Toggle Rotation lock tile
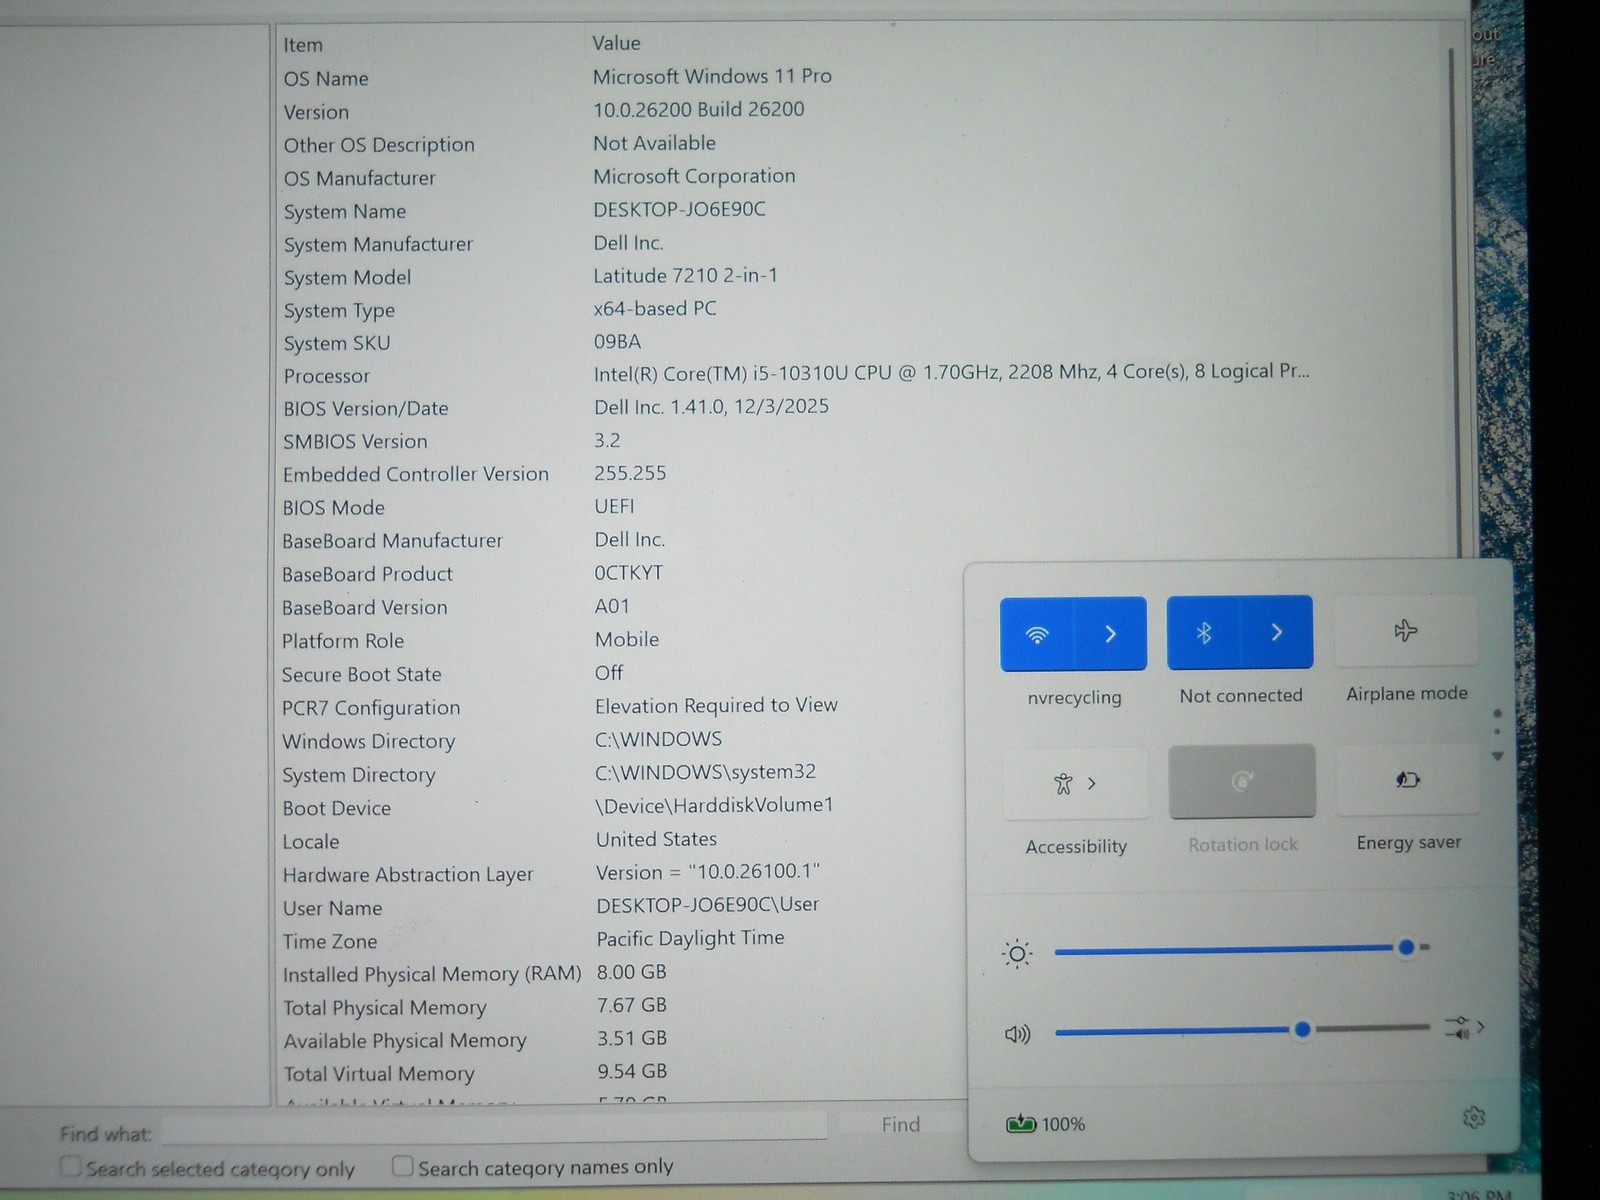This screenshot has height=1200, width=1600. pos(1242,781)
